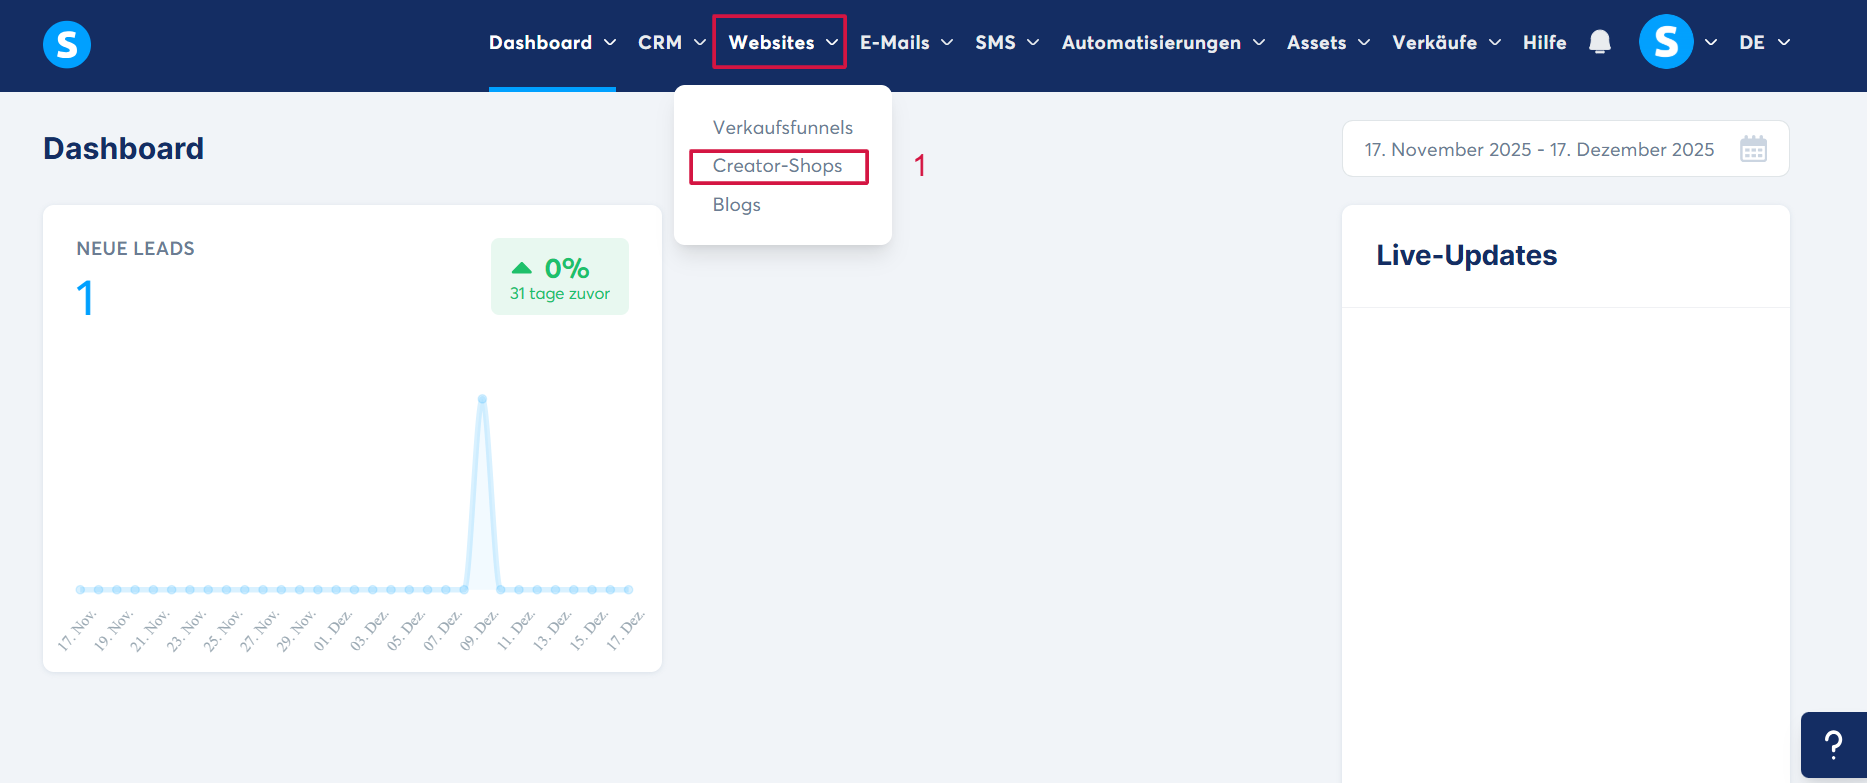Open the CRM menu
The height and width of the screenshot is (783, 1870).
tap(672, 42)
